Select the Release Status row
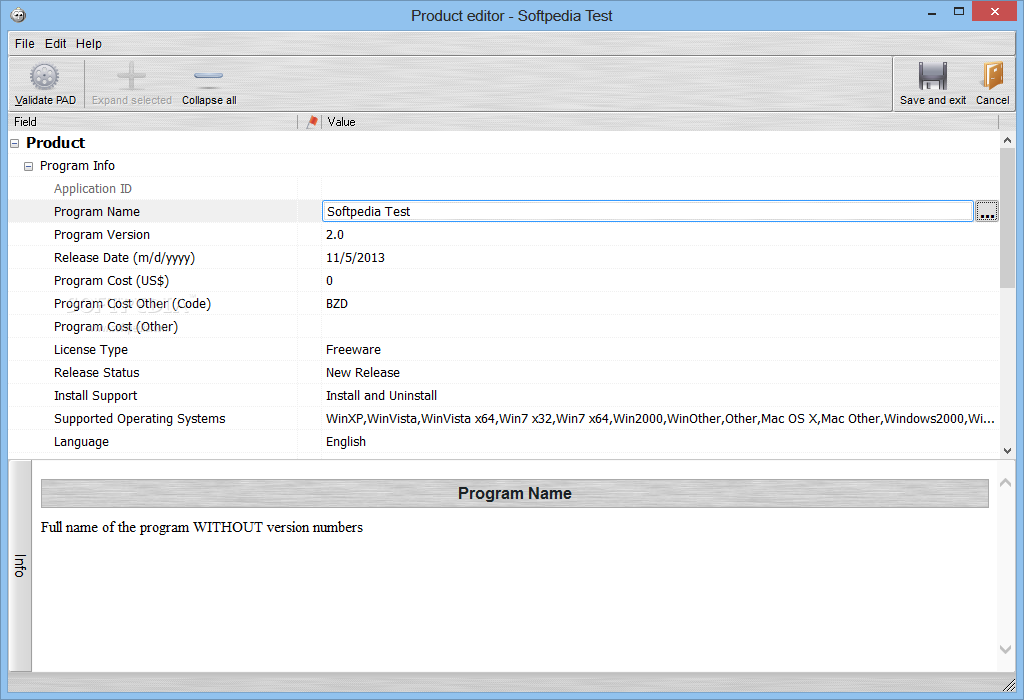1024x700 pixels. tap(504, 373)
